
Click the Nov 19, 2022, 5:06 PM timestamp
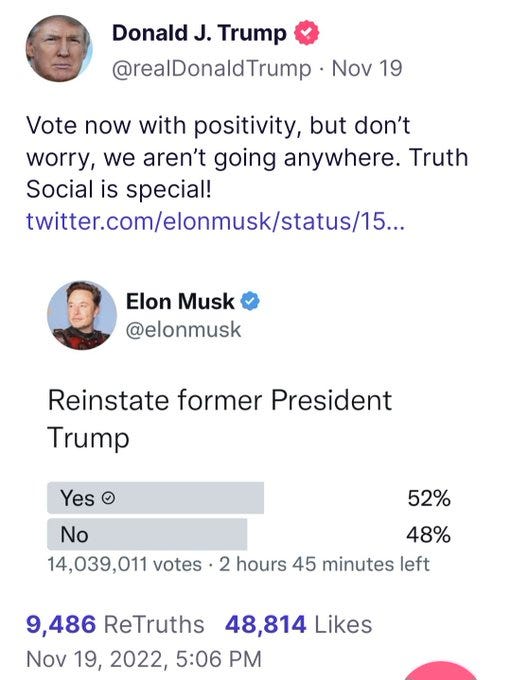click(144, 659)
